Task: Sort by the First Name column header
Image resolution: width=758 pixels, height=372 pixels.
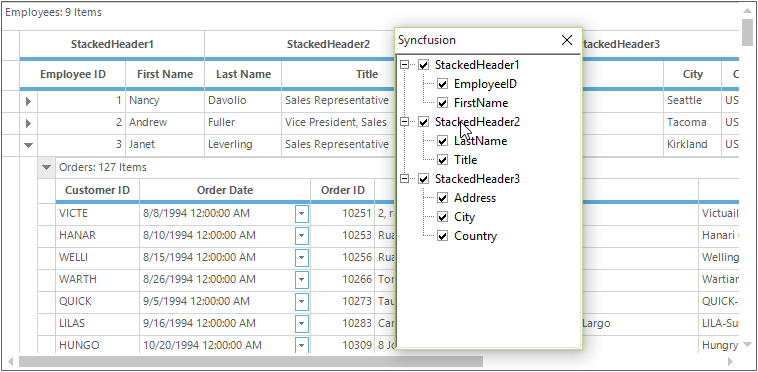Action: point(165,74)
